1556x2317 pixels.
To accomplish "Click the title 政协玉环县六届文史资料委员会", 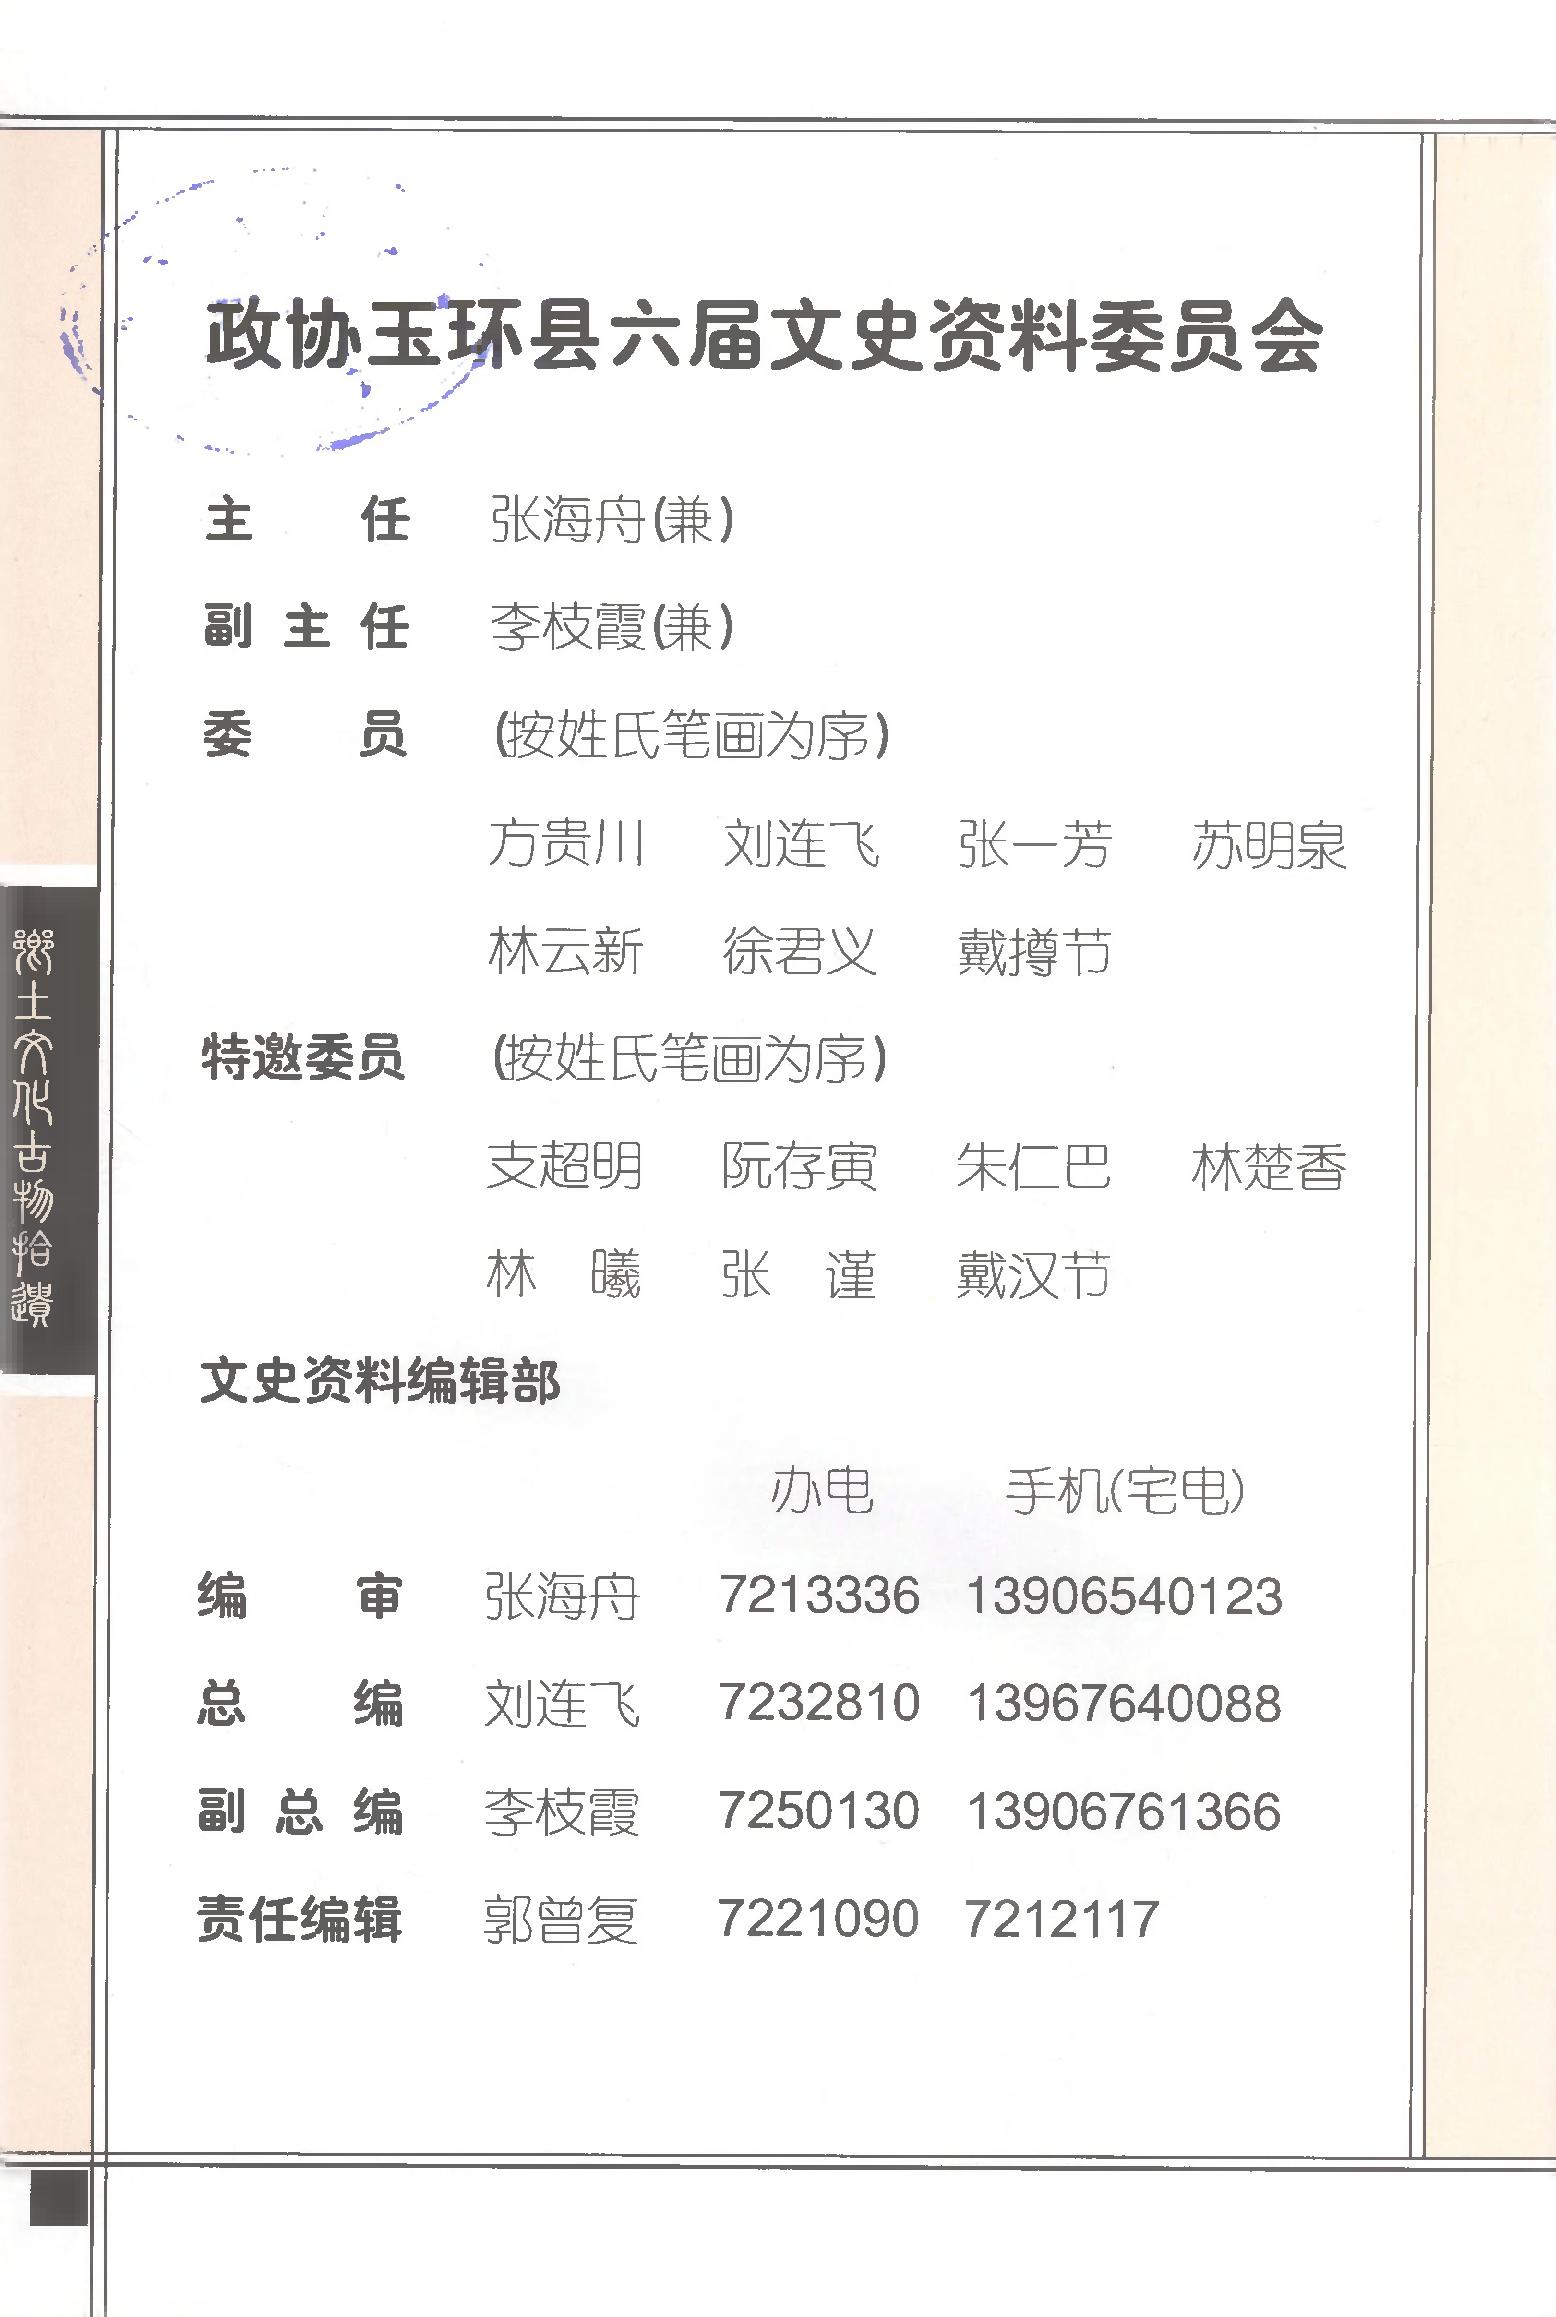I will [764, 336].
